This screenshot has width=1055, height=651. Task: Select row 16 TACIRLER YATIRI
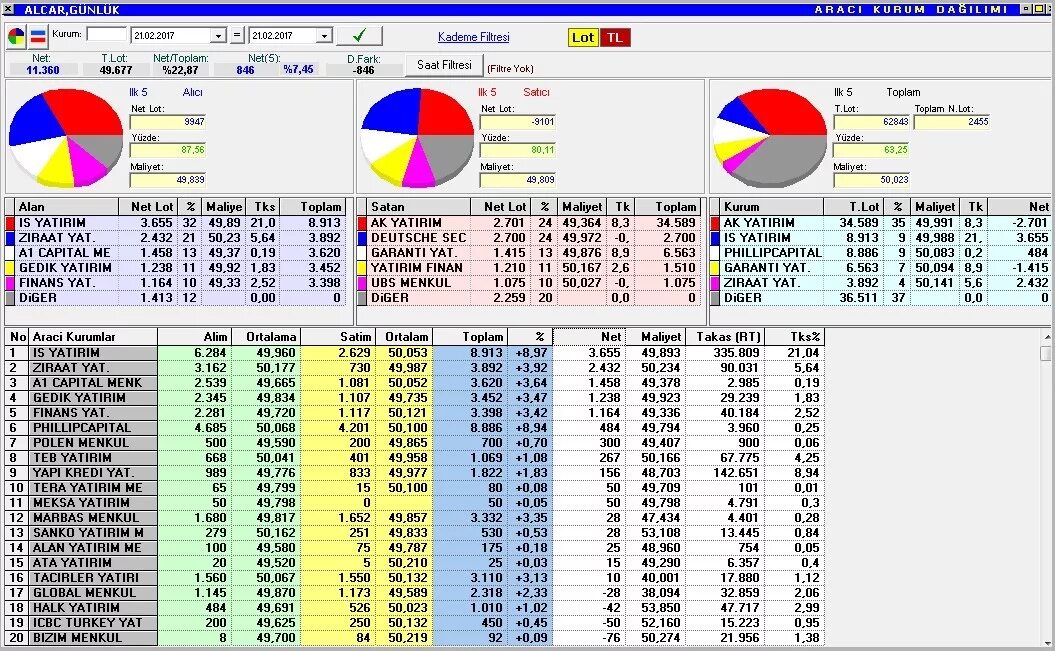pyautogui.click(x=415, y=578)
